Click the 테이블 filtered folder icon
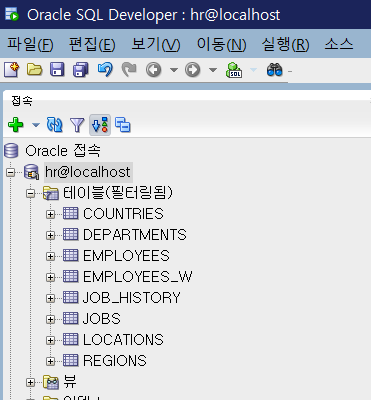 click(x=51, y=193)
